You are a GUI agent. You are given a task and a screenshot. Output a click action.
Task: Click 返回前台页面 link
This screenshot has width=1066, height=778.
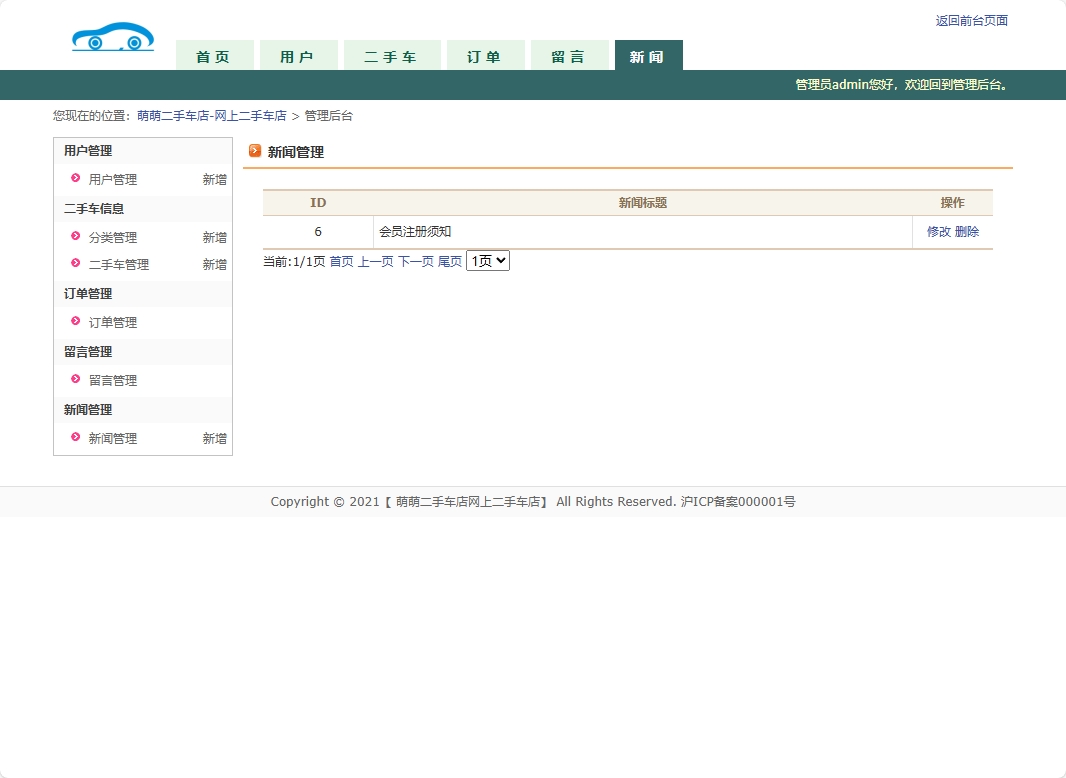tap(971, 21)
